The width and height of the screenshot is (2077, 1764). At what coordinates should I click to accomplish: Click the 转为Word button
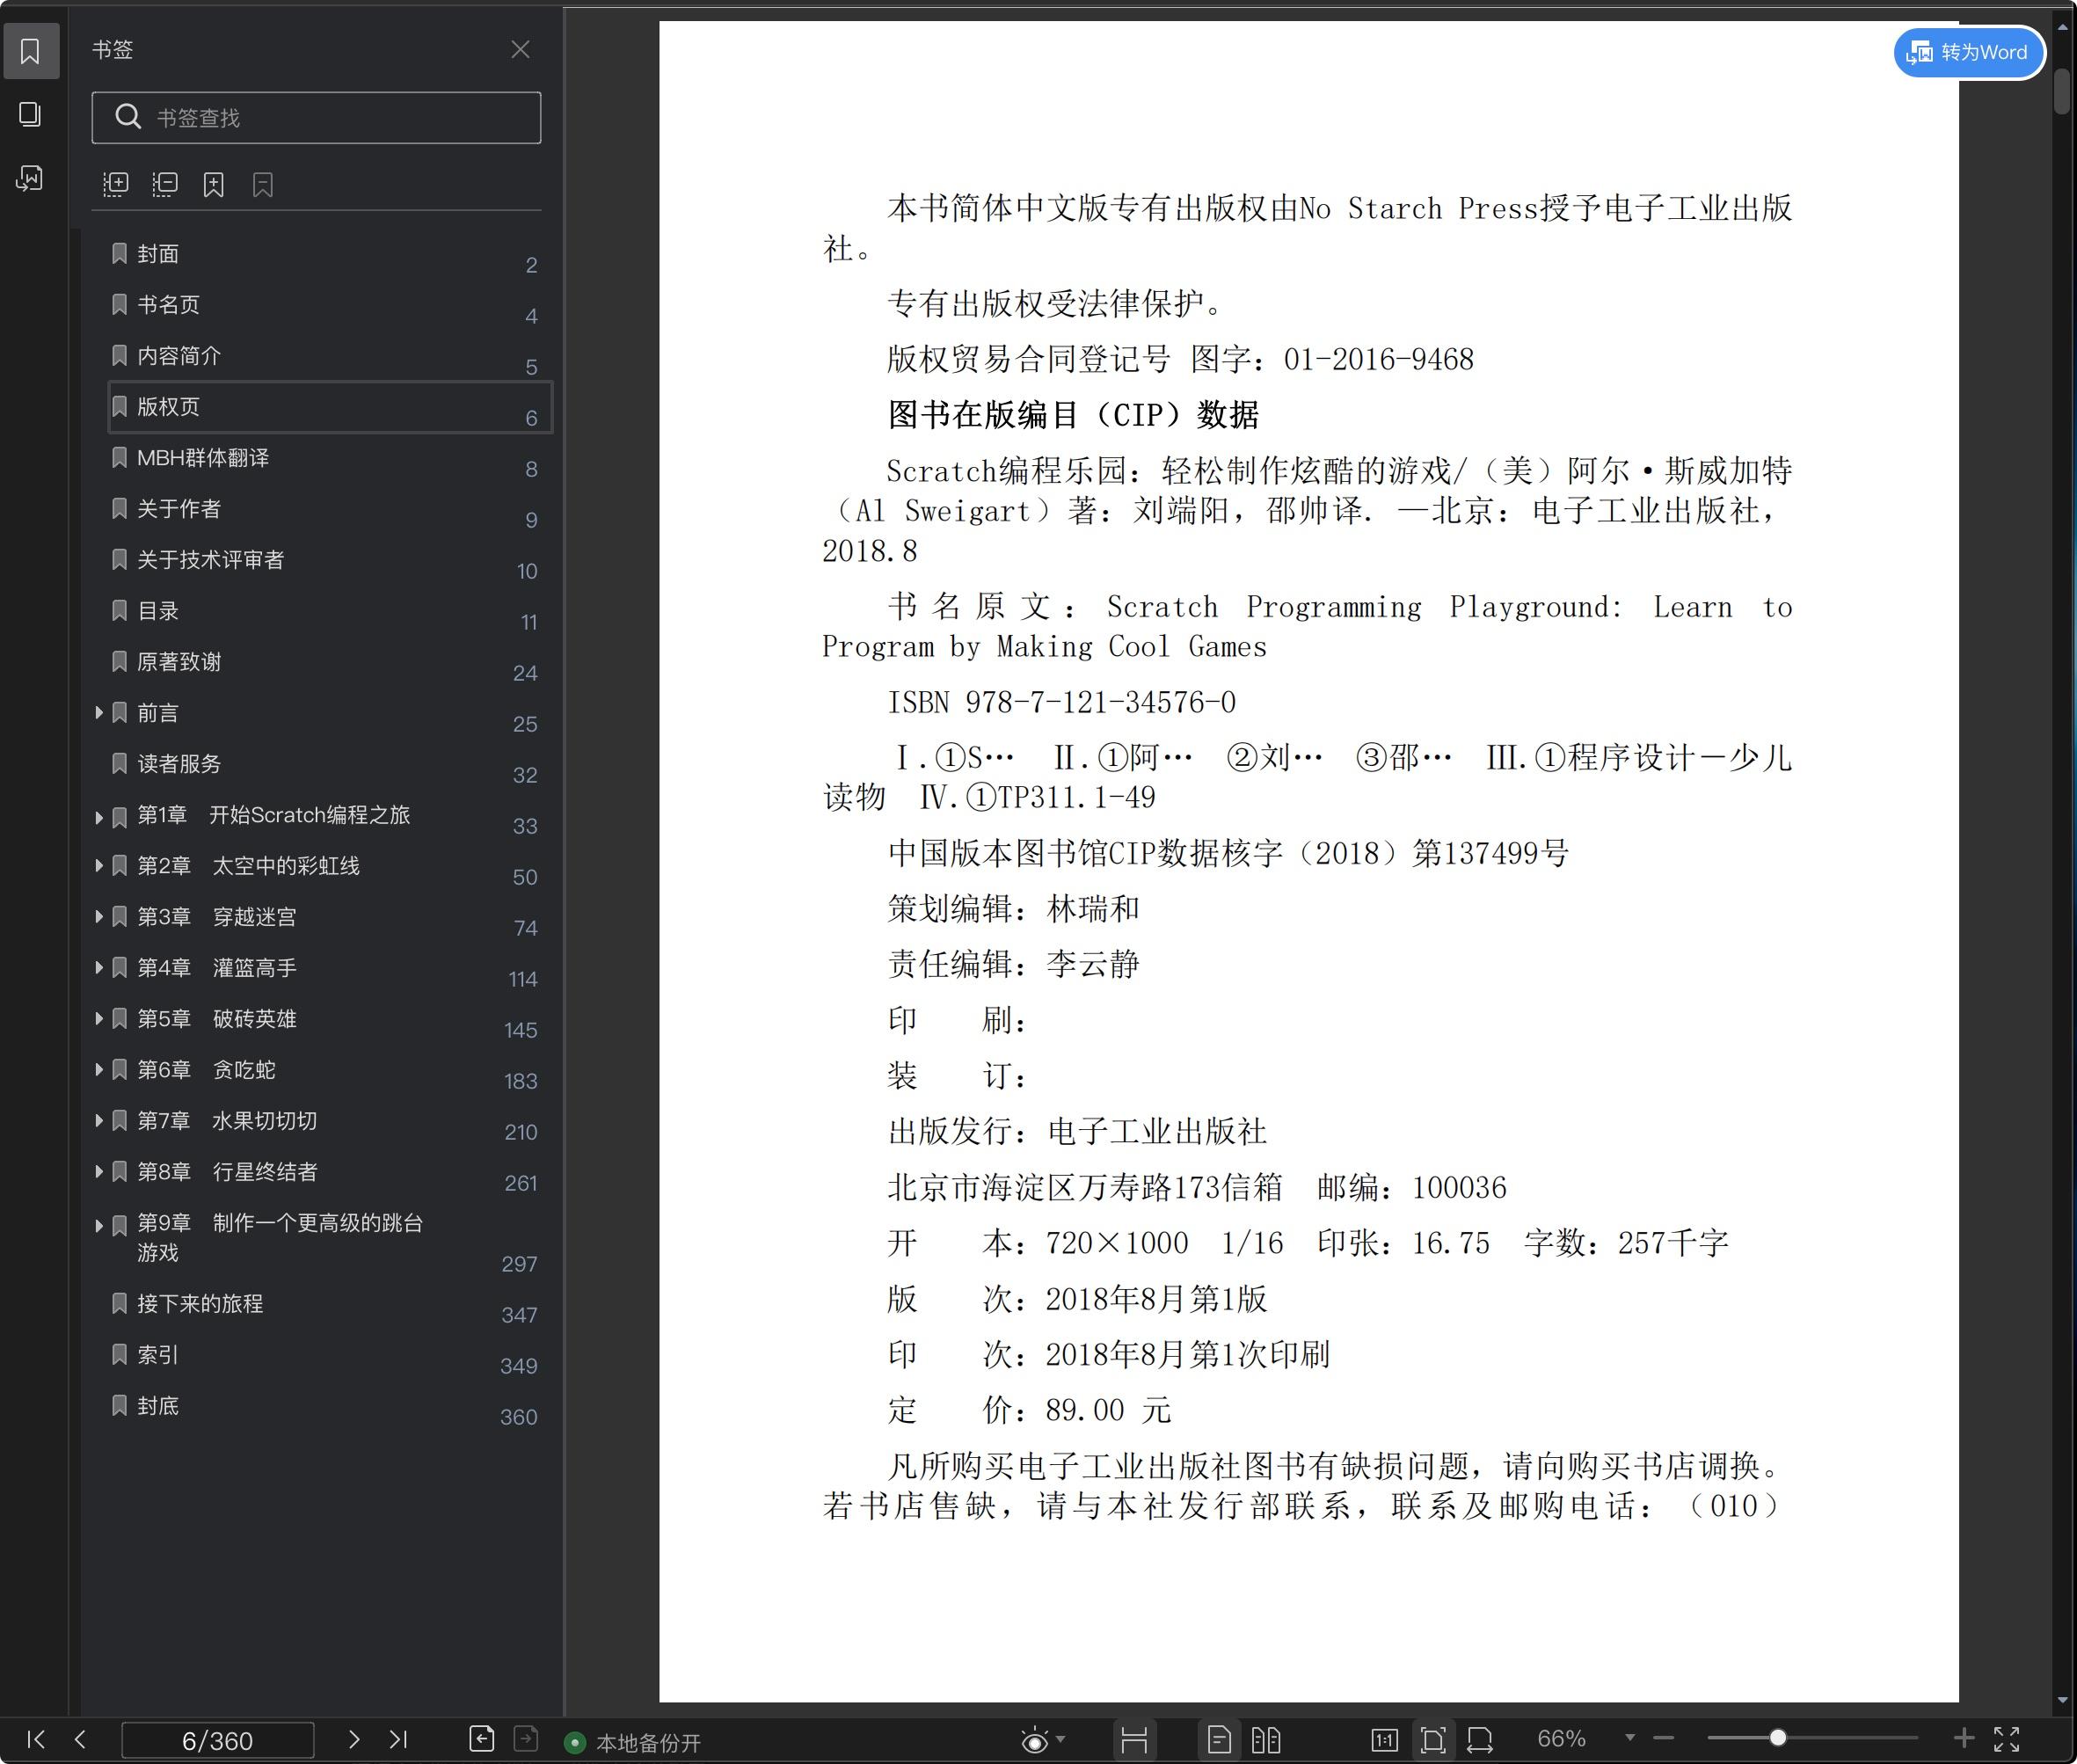click(1968, 52)
